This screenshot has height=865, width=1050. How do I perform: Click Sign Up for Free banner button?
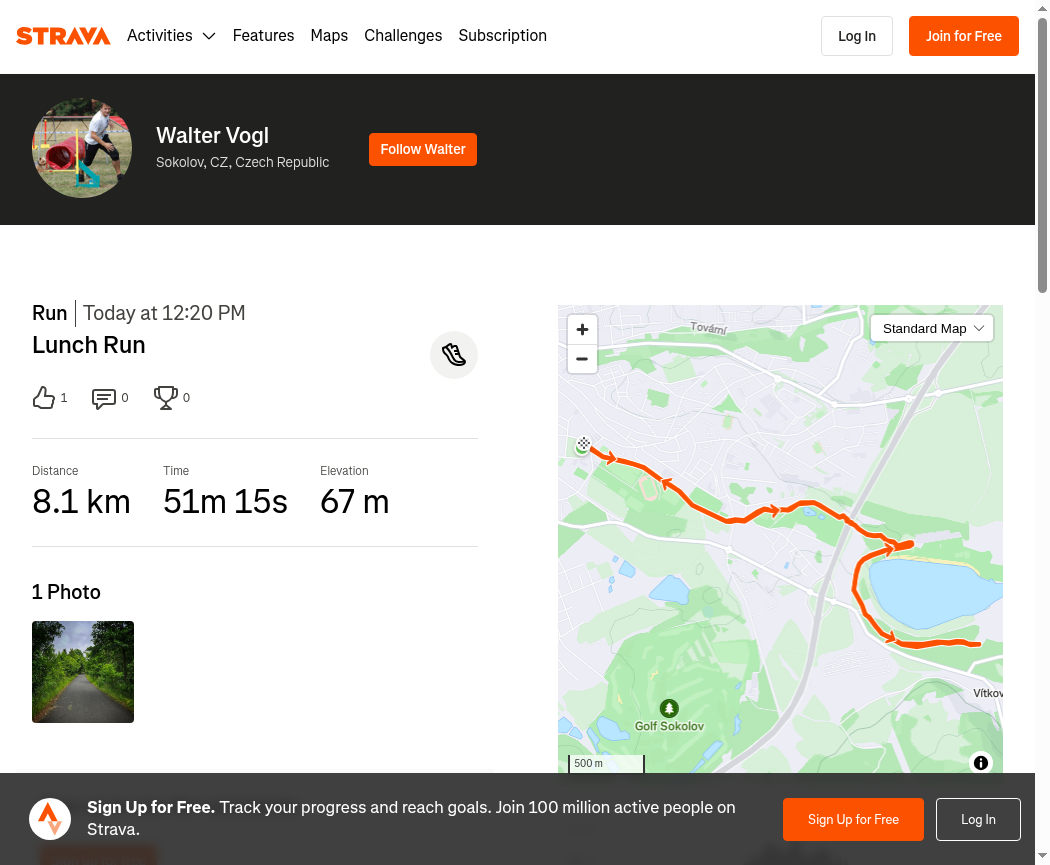[x=853, y=819]
